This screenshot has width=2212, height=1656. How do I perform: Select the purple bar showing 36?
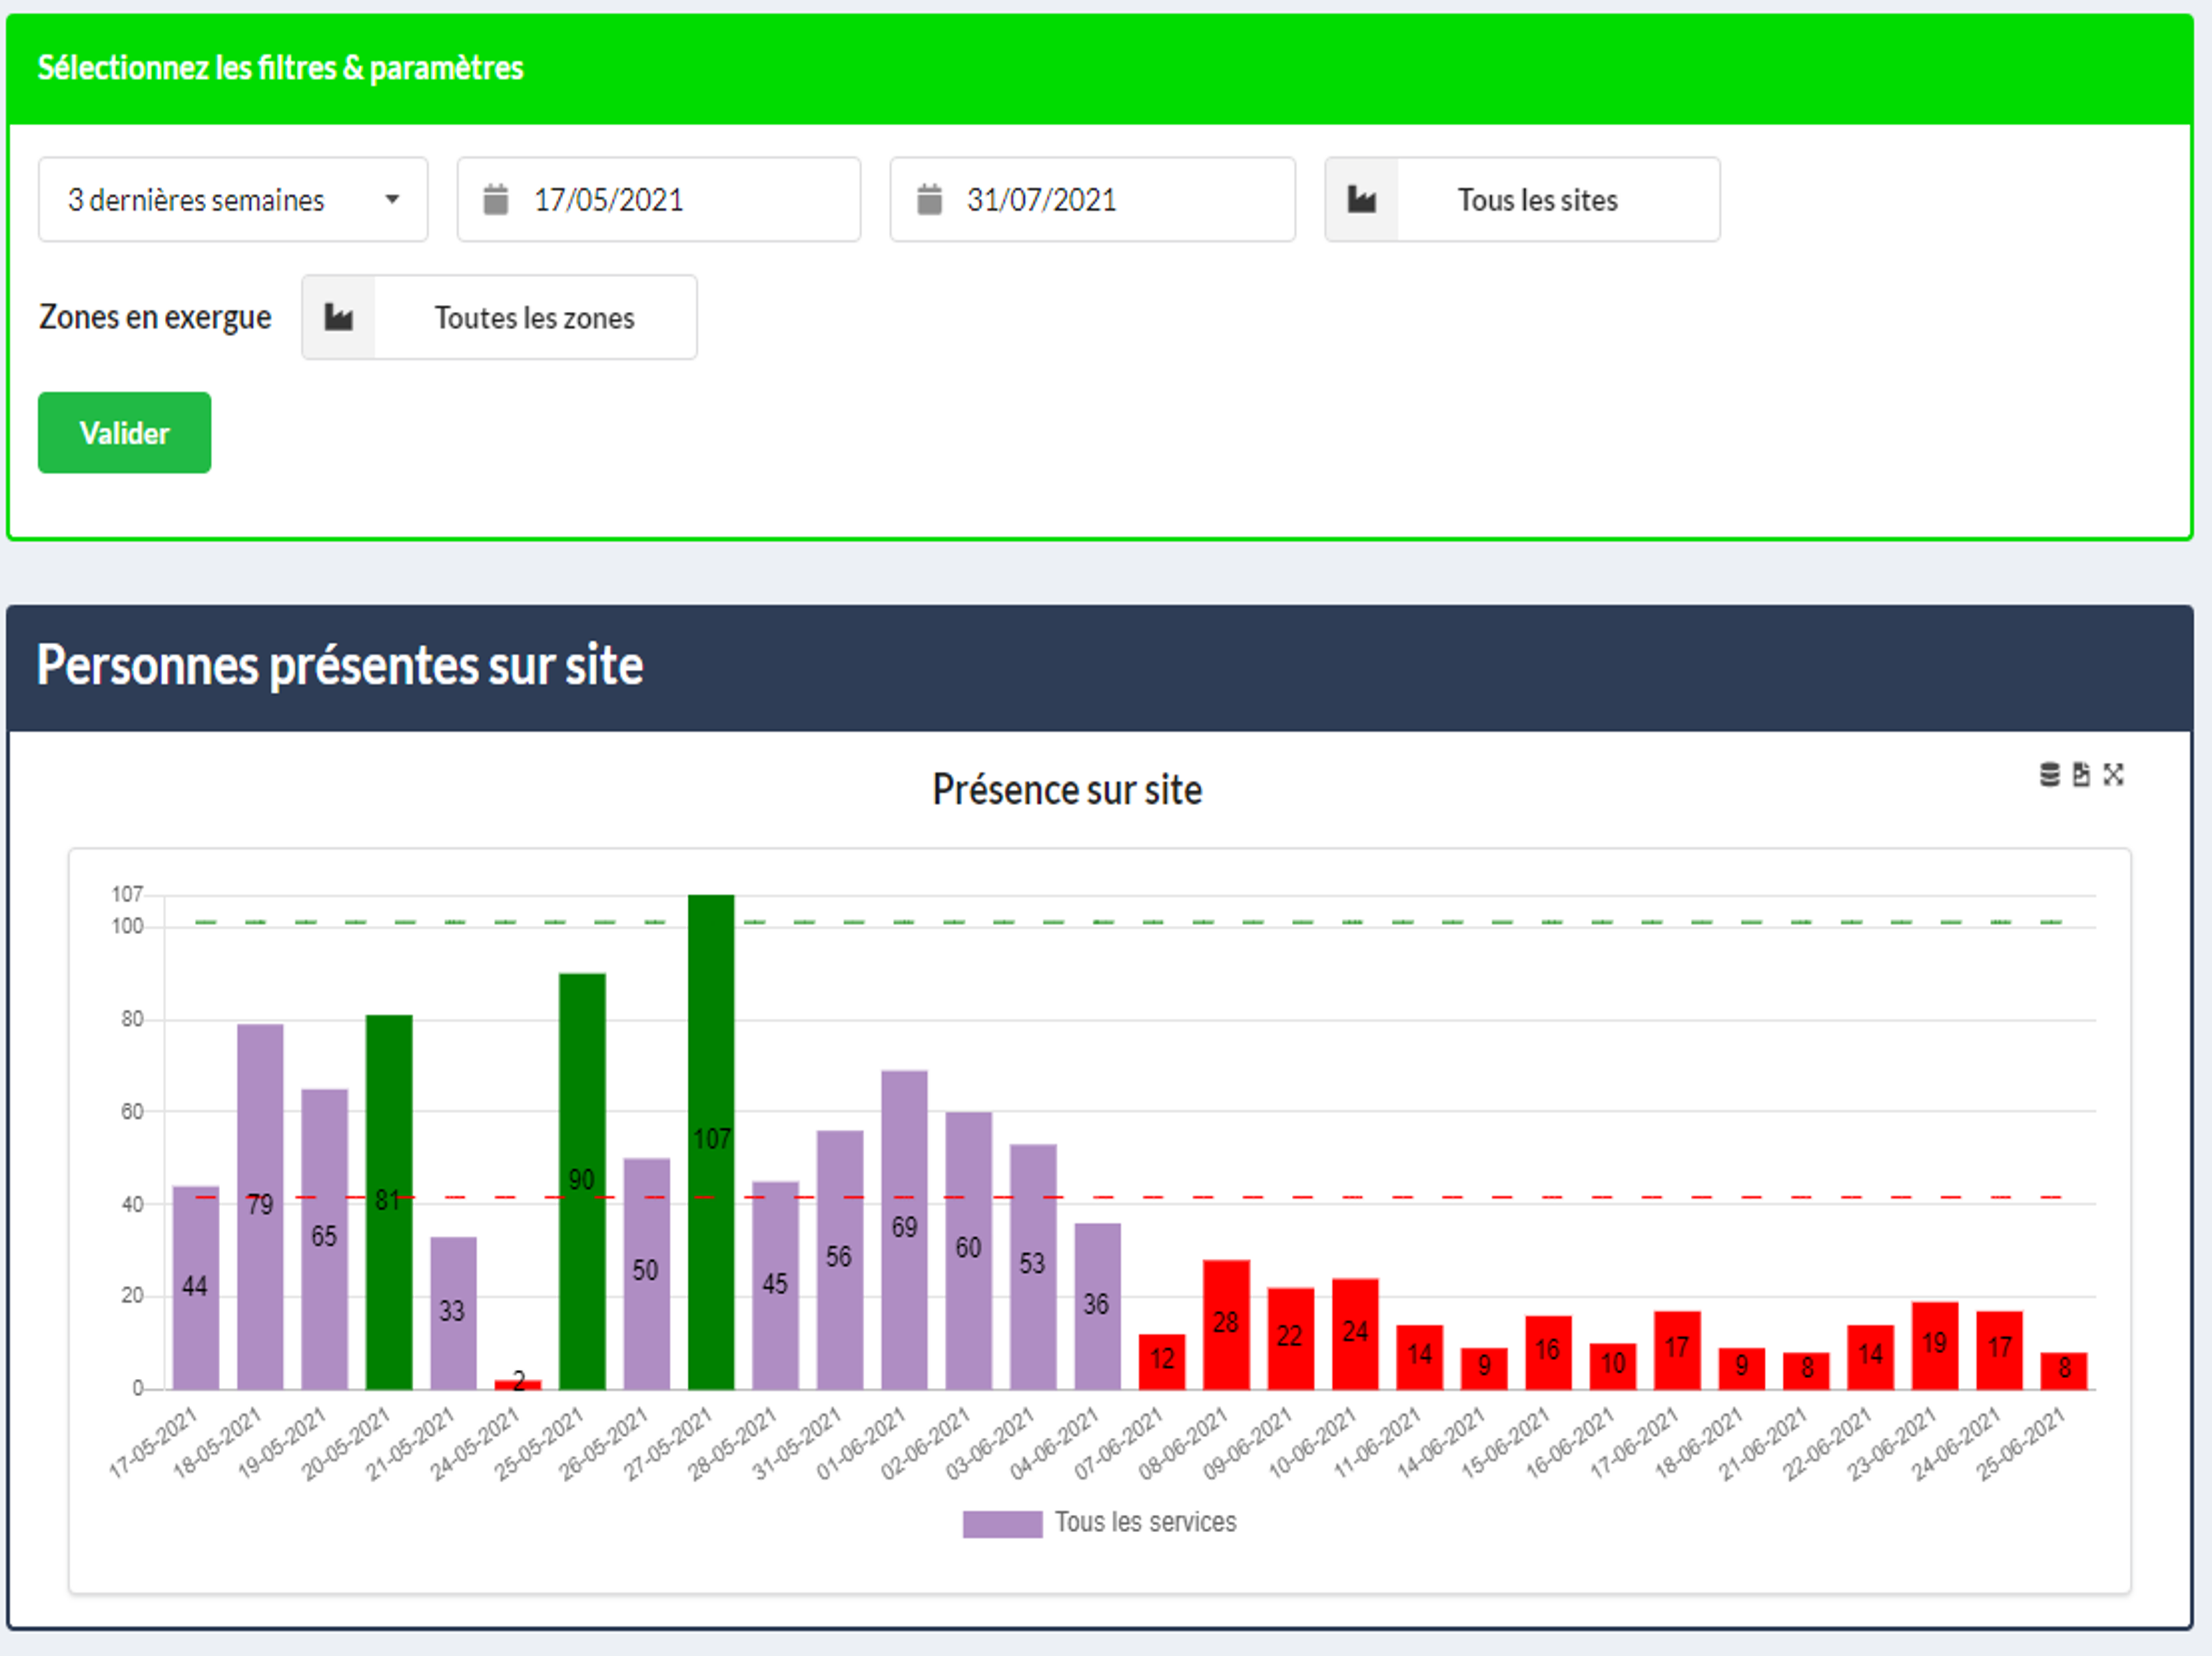pos(1098,1307)
